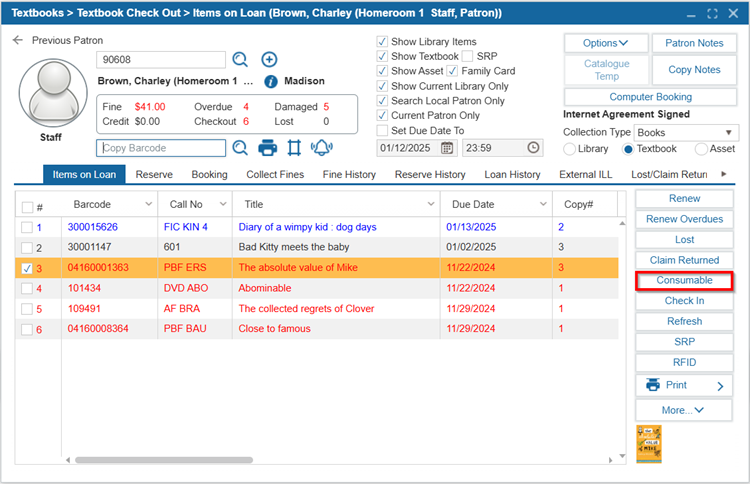Screen dimensions: 750x484
Task: Open the clock time picker for 23:59
Action: click(533, 148)
